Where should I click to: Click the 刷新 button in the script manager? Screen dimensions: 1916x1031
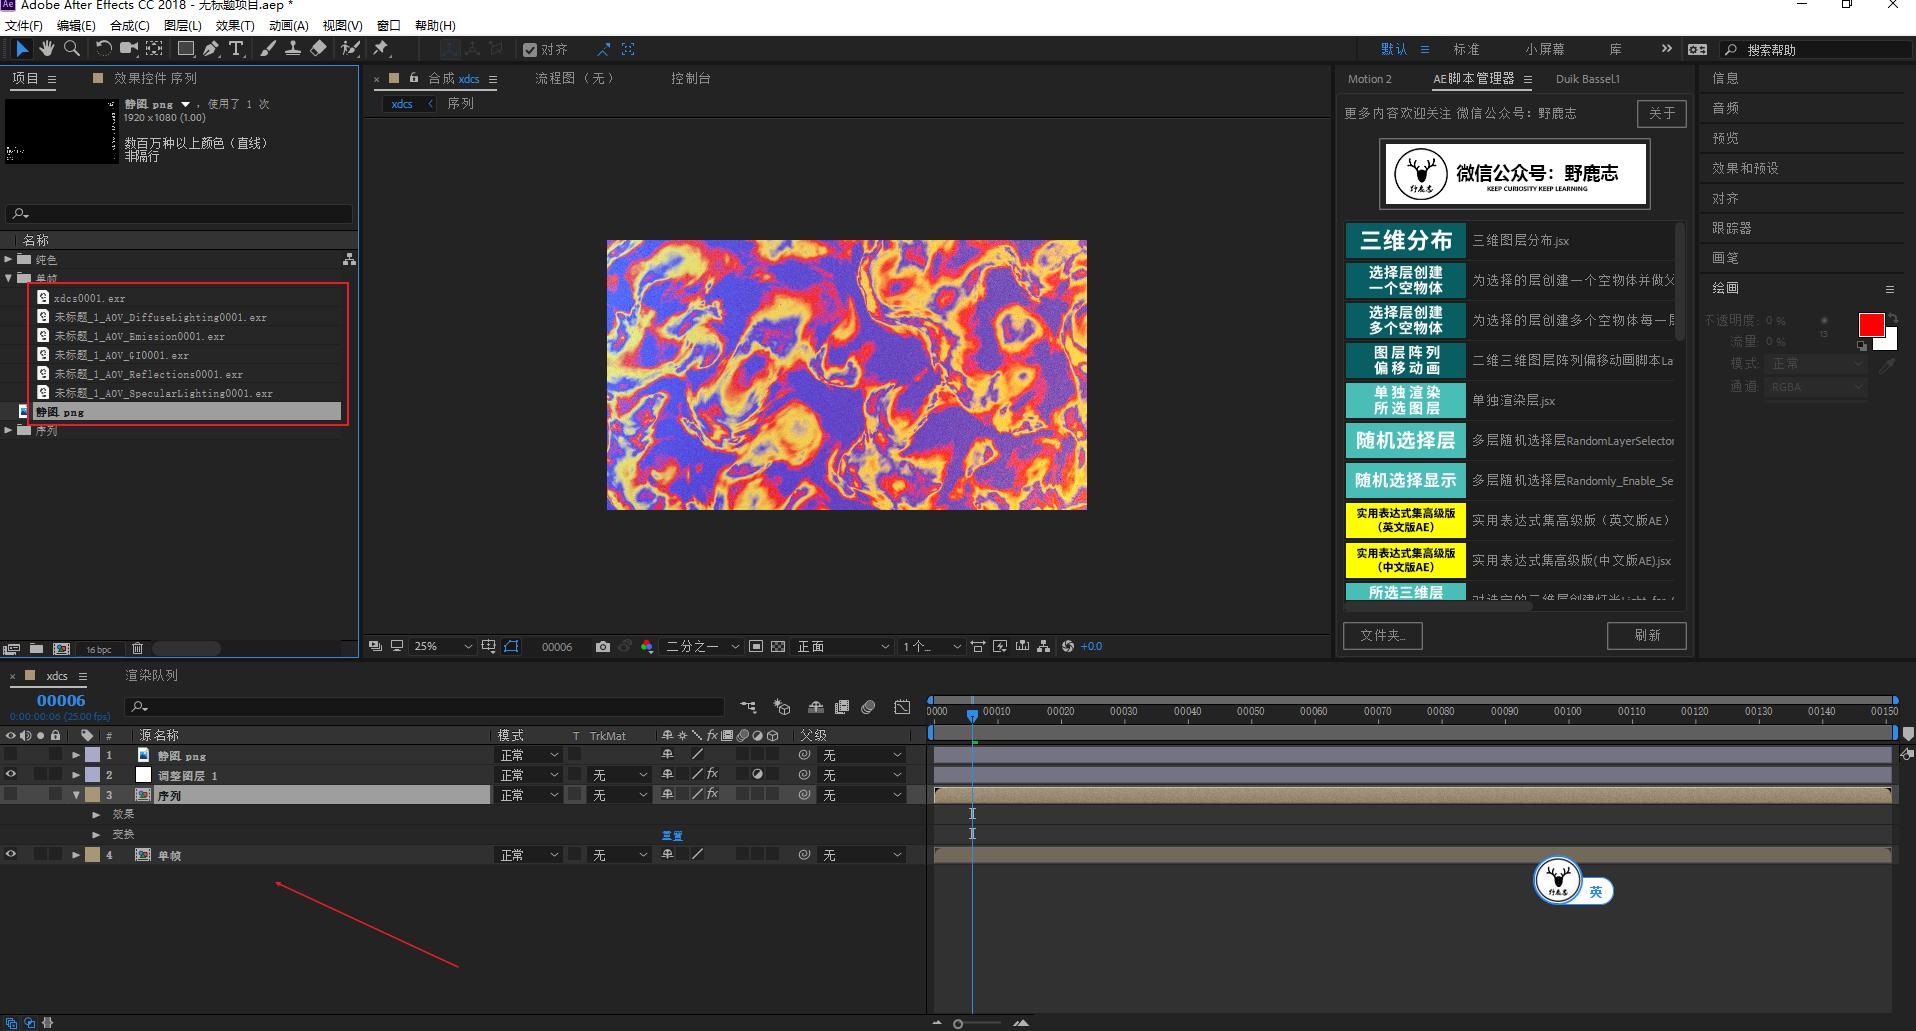(x=1646, y=635)
